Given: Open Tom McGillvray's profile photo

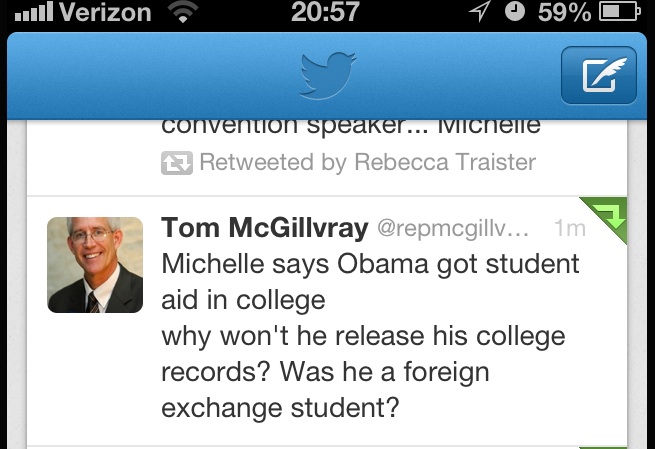Looking at the screenshot, I should click(95, 264).
